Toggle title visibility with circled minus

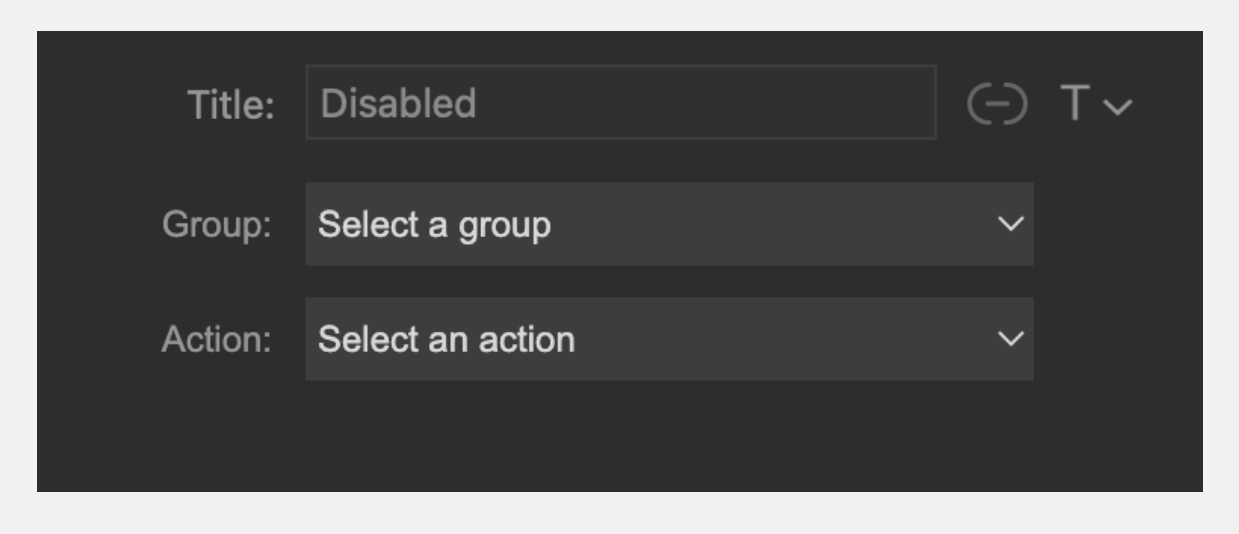pos(997,104)
